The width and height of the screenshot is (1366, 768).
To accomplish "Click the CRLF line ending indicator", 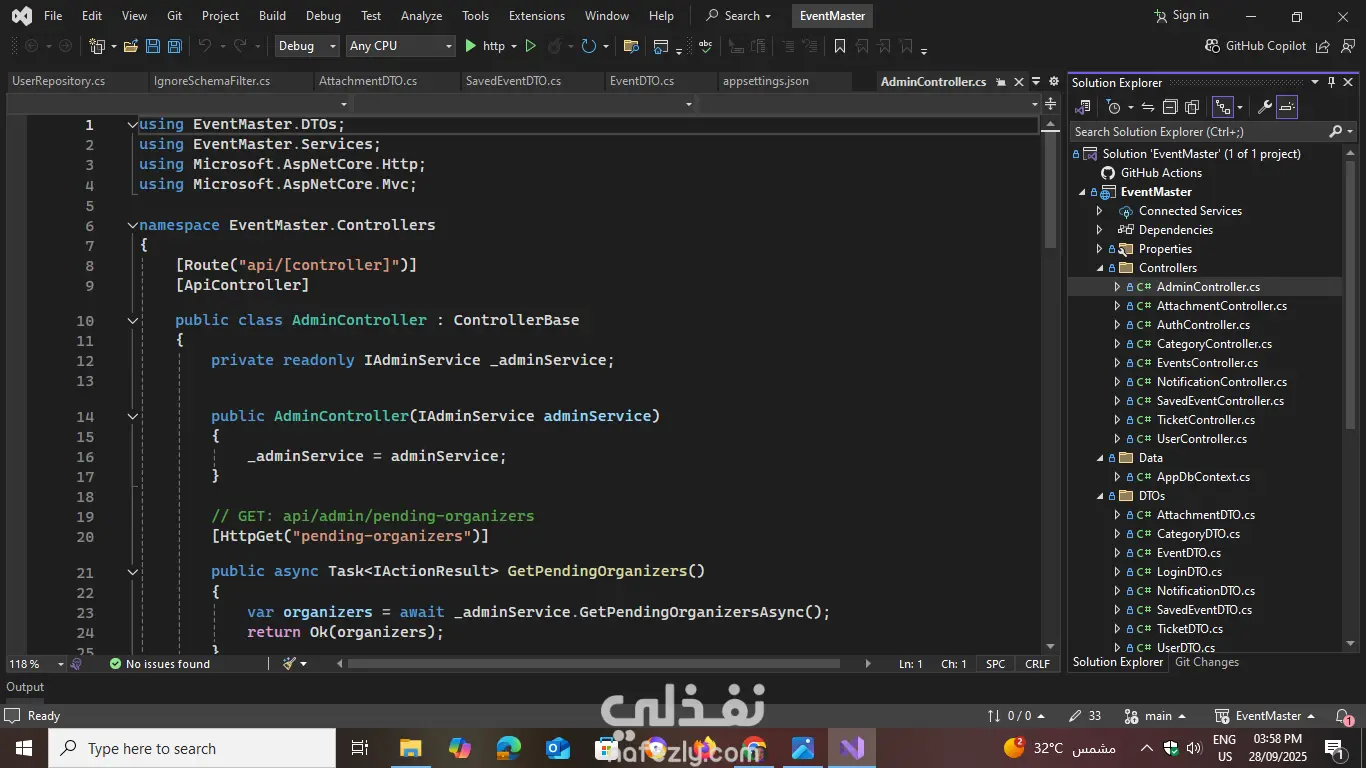I will point(1037,664).
